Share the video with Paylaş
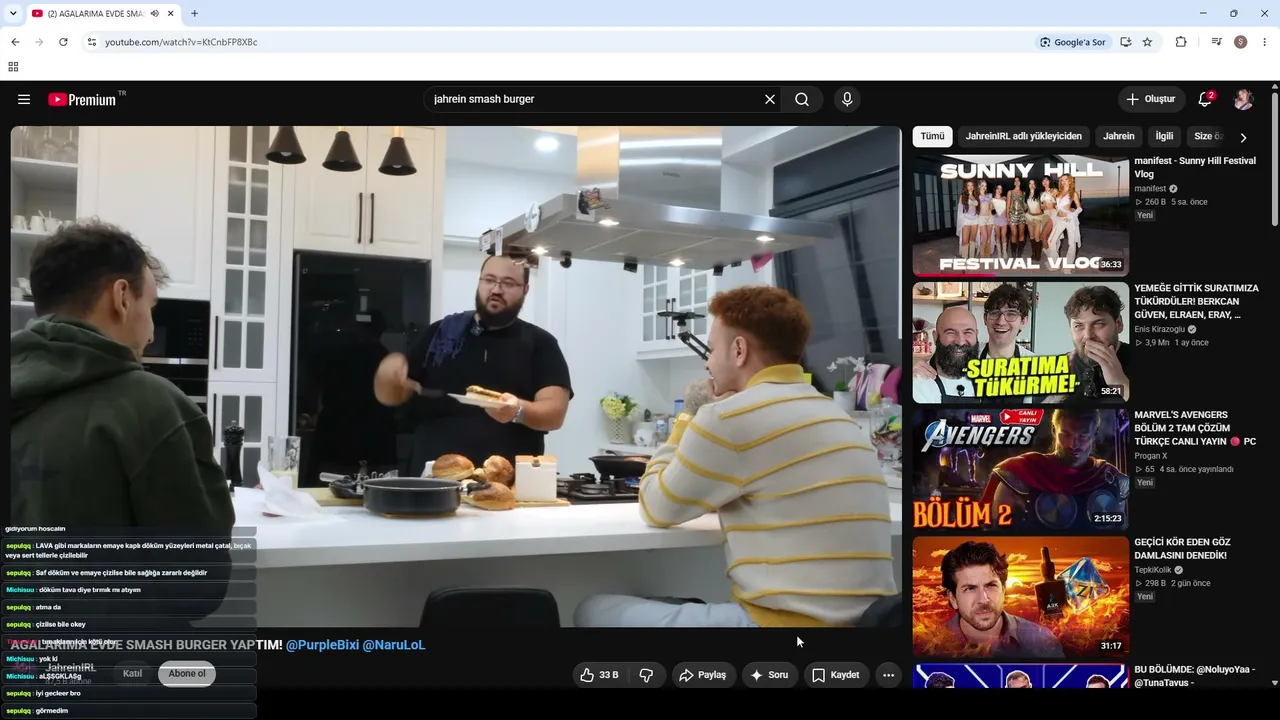 tap(703, 675)
